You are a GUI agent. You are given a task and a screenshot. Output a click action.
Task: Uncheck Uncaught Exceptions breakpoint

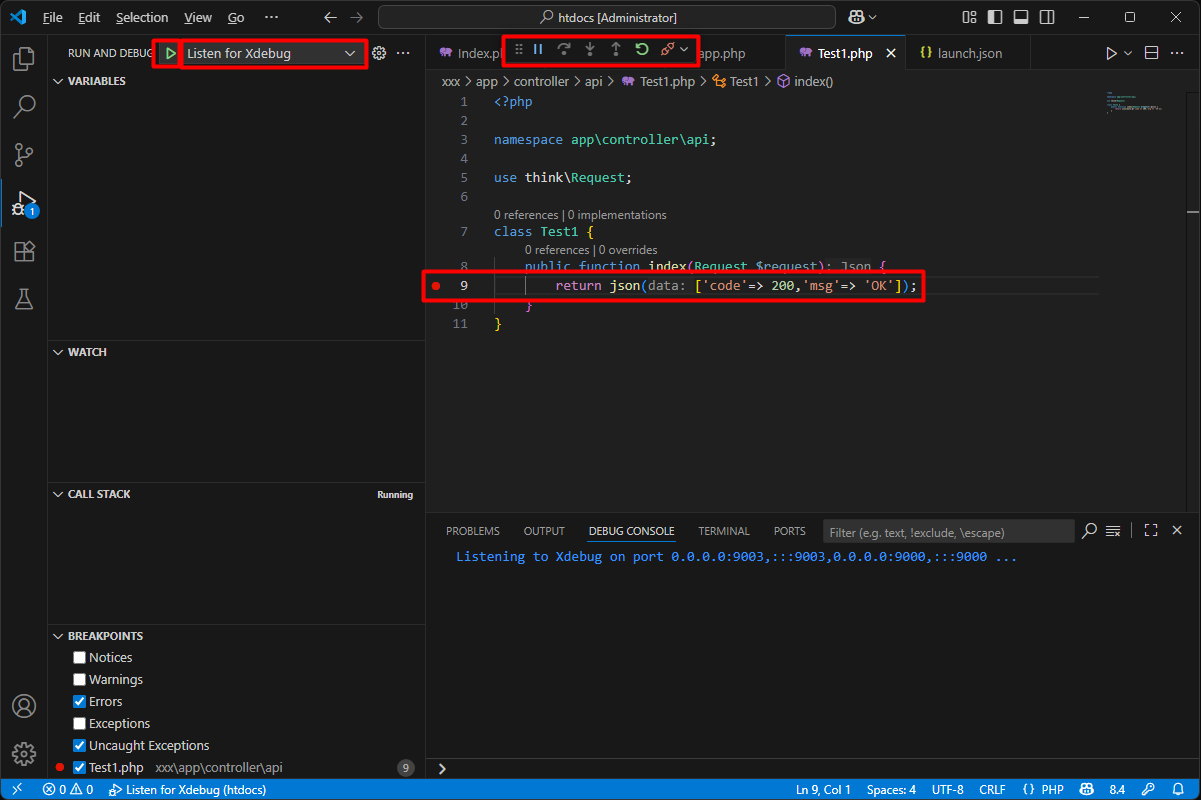pyautogui.click(x=80, y=745)
